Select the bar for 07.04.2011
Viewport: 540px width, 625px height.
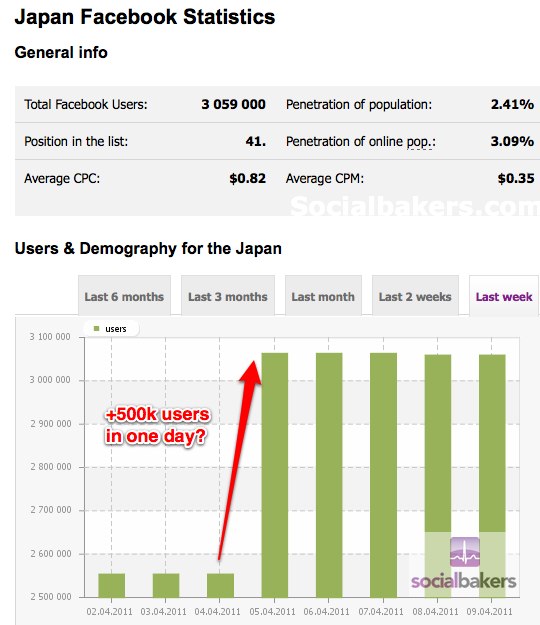[x=383, y=475]
